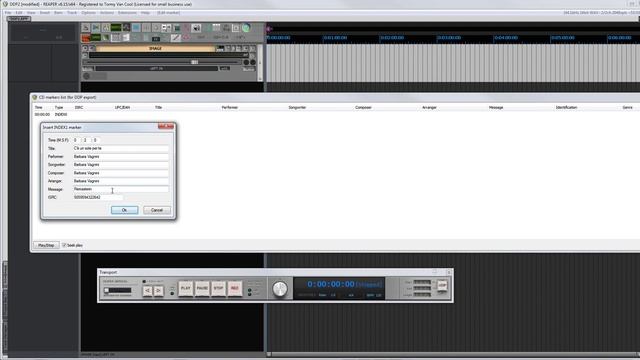Confirm marker with the Ok button
The image size is (640, 360).
124,210
